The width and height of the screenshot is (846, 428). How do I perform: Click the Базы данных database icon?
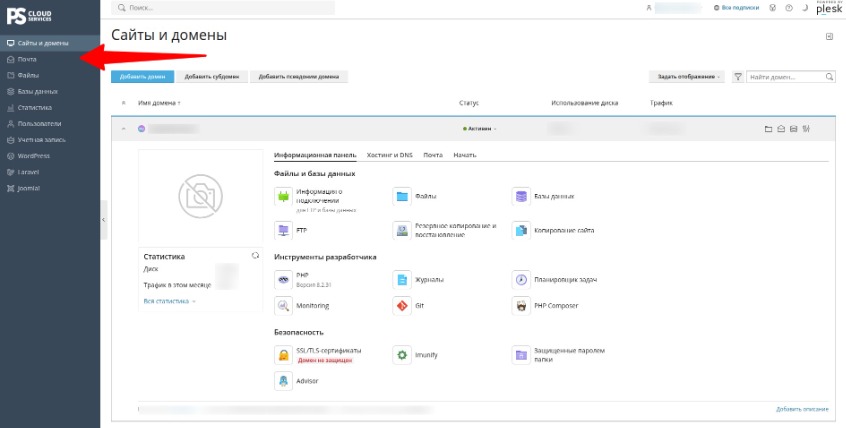pos(521,196)
